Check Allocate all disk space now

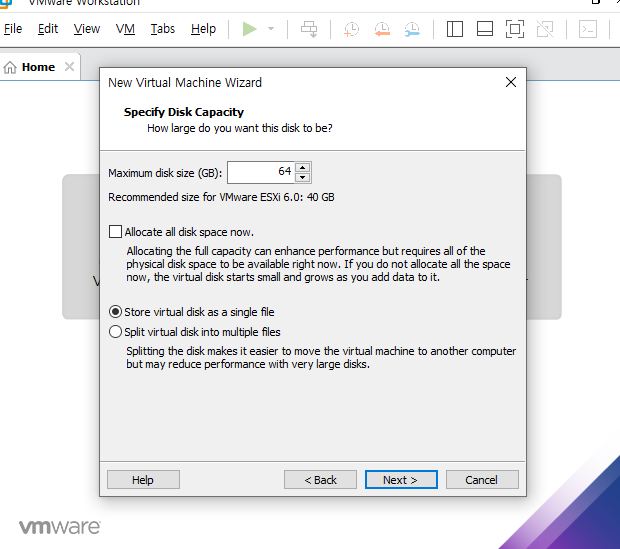(x=115, y=232)
